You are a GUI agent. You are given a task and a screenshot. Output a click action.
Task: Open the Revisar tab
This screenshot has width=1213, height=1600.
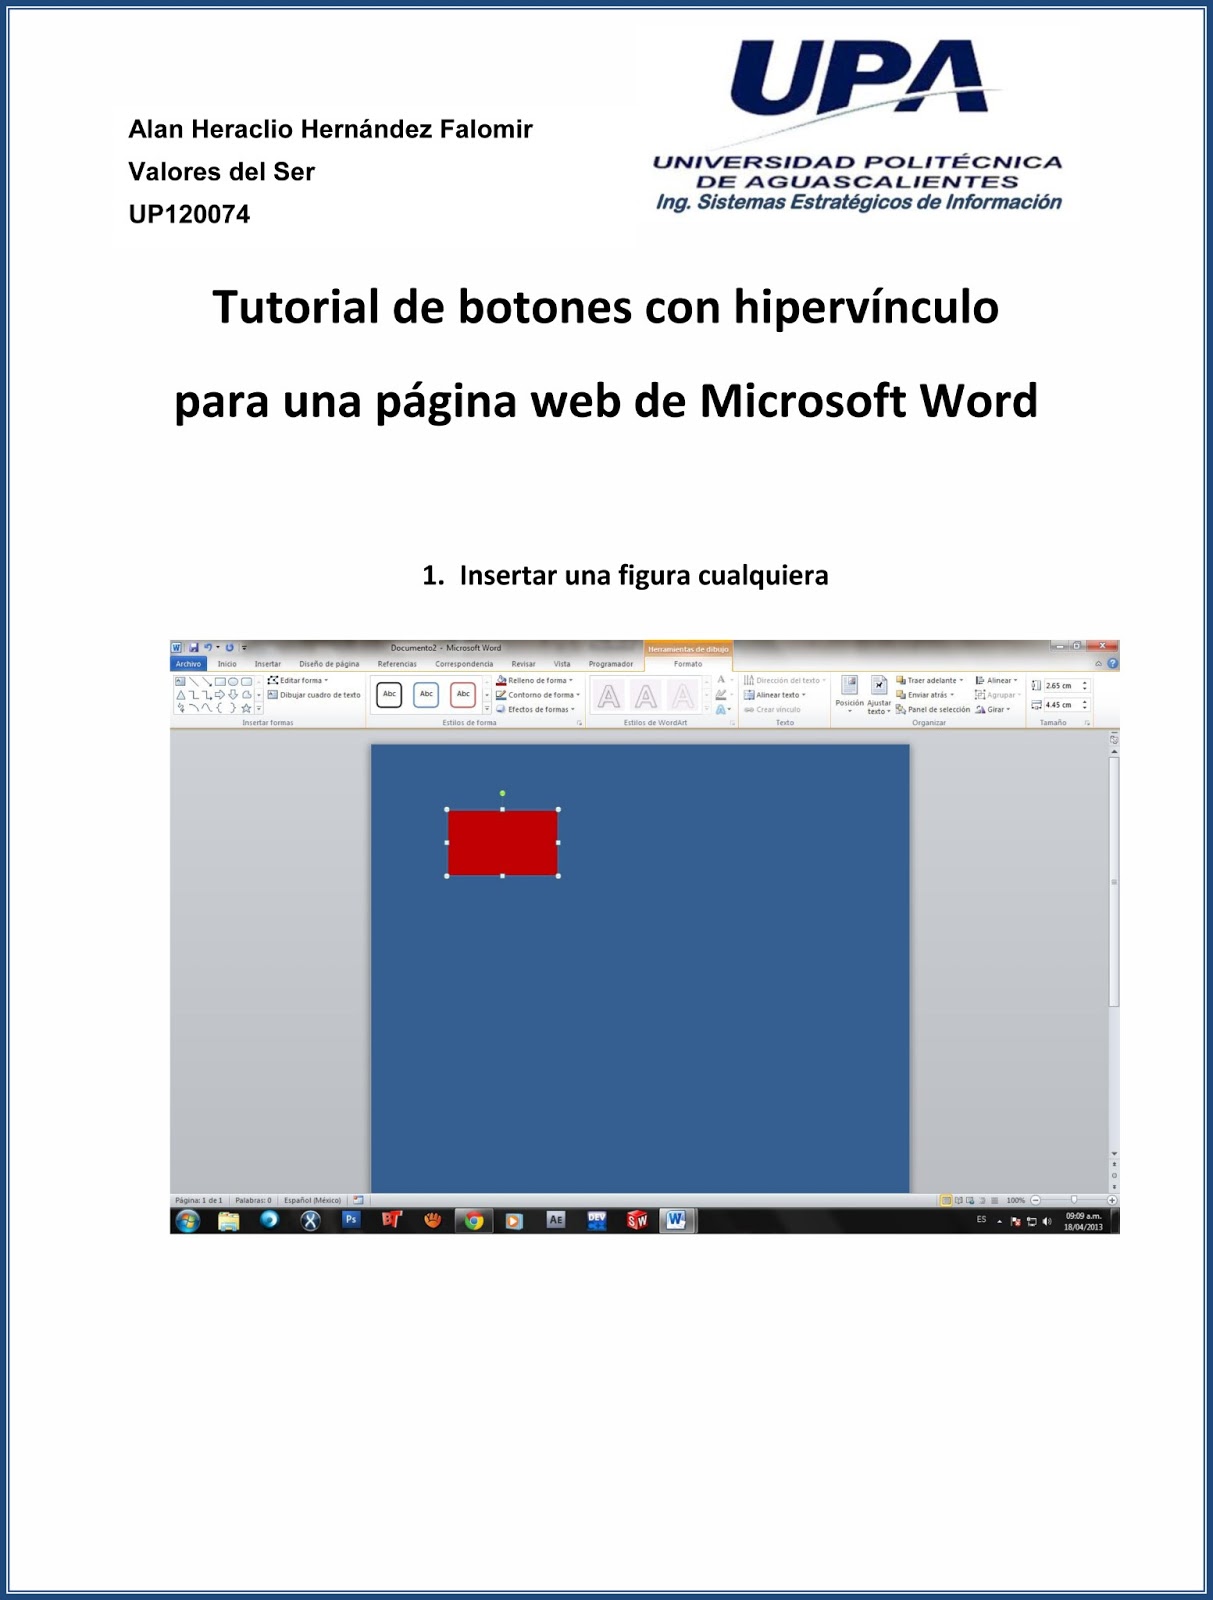(x=523, y=664)
